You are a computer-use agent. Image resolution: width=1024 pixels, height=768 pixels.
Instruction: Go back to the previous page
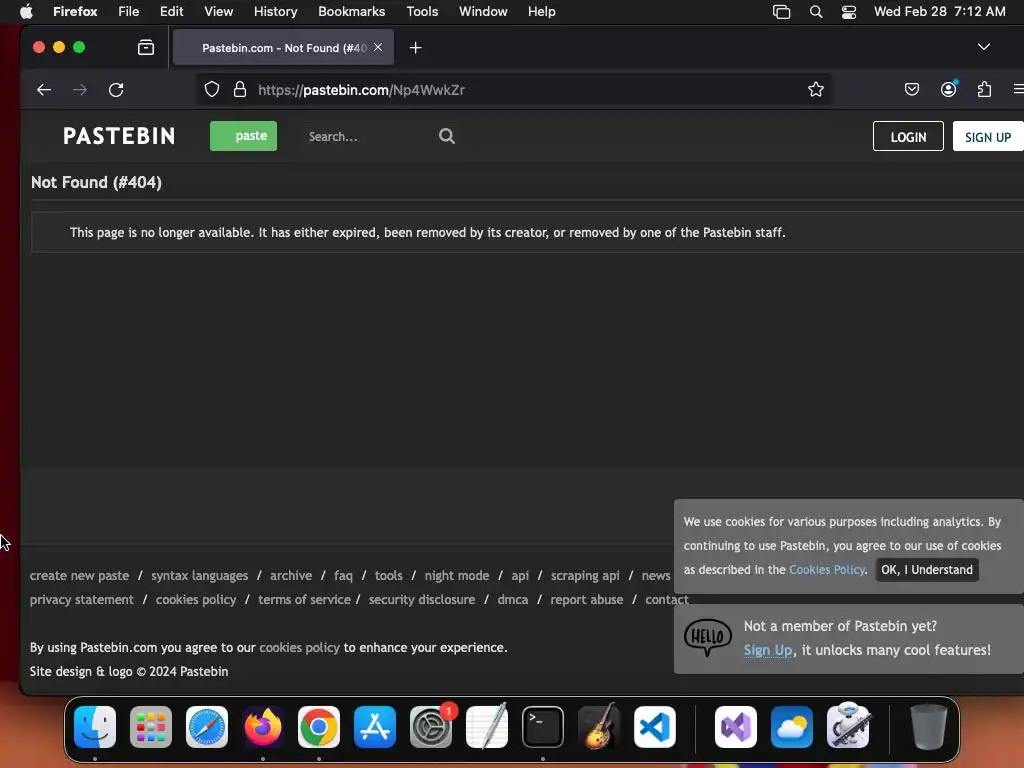pos(44,89)
